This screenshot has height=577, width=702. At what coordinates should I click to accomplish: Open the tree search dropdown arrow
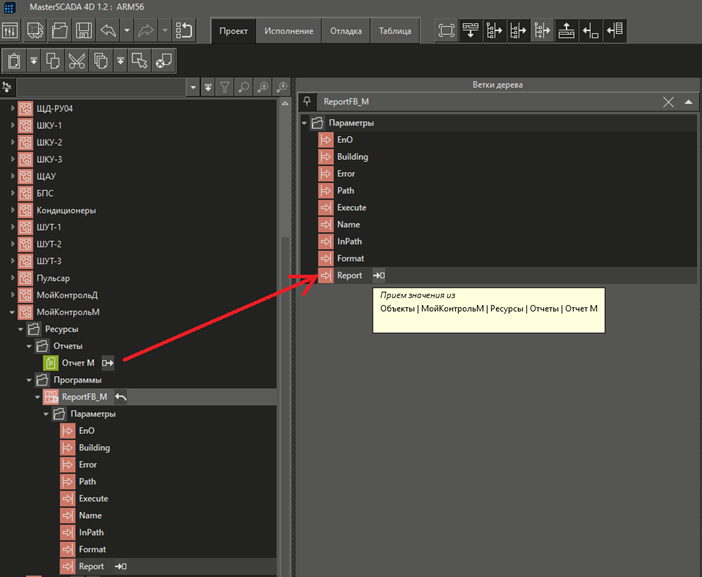193,88
